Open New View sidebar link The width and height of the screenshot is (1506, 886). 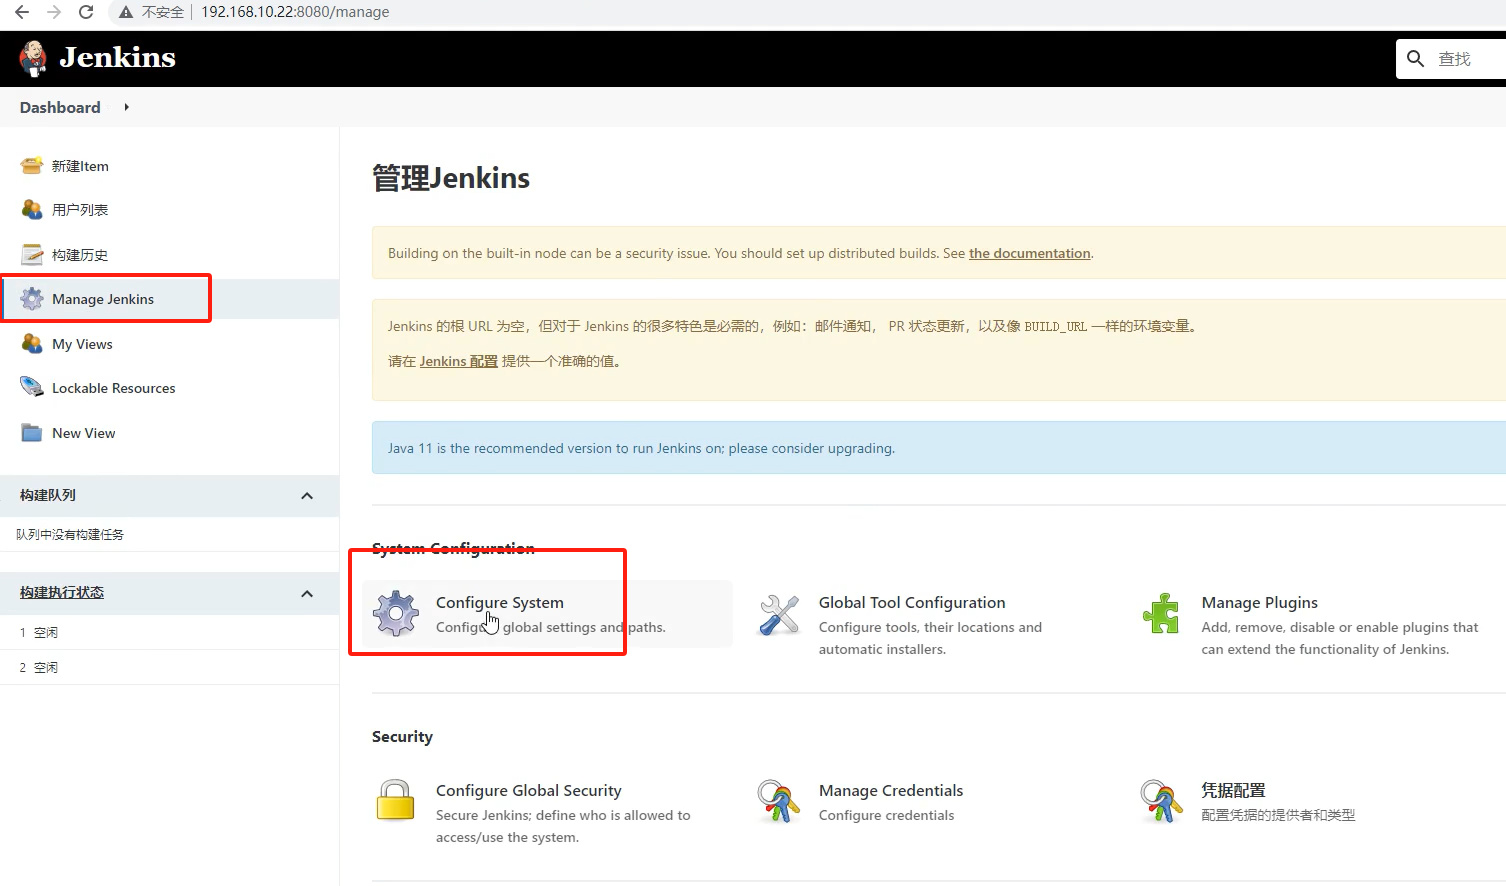click(x=83, y=433)
